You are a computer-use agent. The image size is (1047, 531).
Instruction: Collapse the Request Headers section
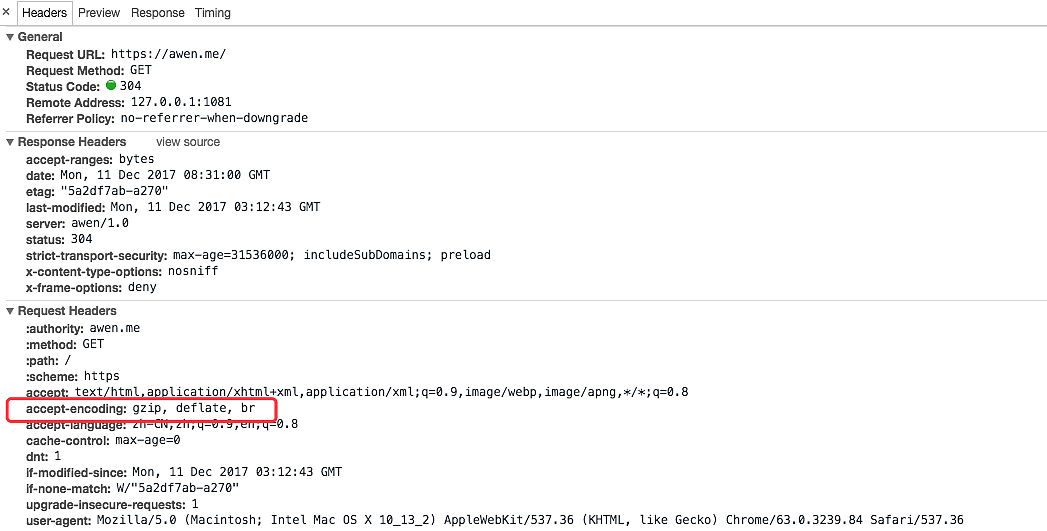pos(10,311)
